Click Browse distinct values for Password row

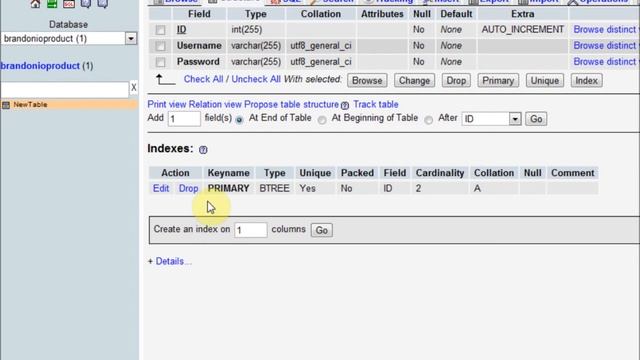pos(606,62)
